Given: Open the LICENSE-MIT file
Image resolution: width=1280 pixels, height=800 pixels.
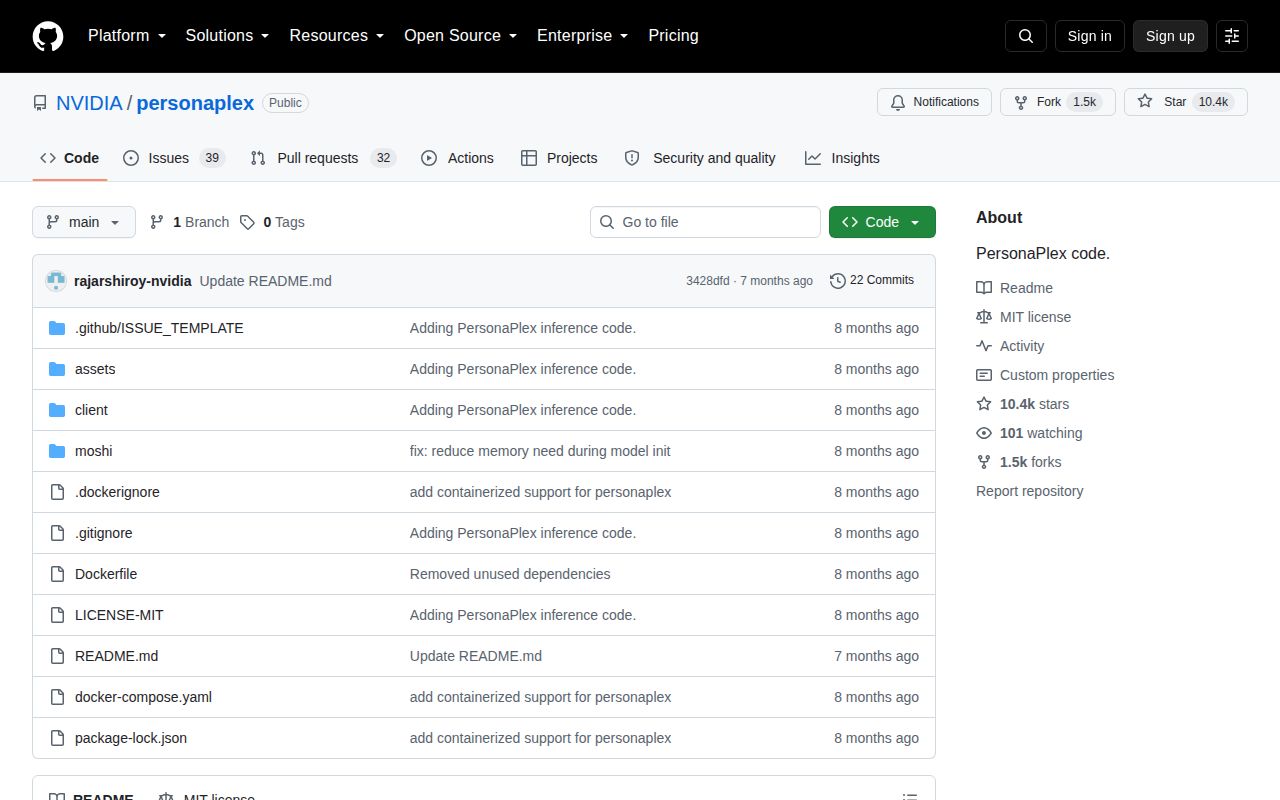Looking at the screenshot, I should click(x=119, y=615).
